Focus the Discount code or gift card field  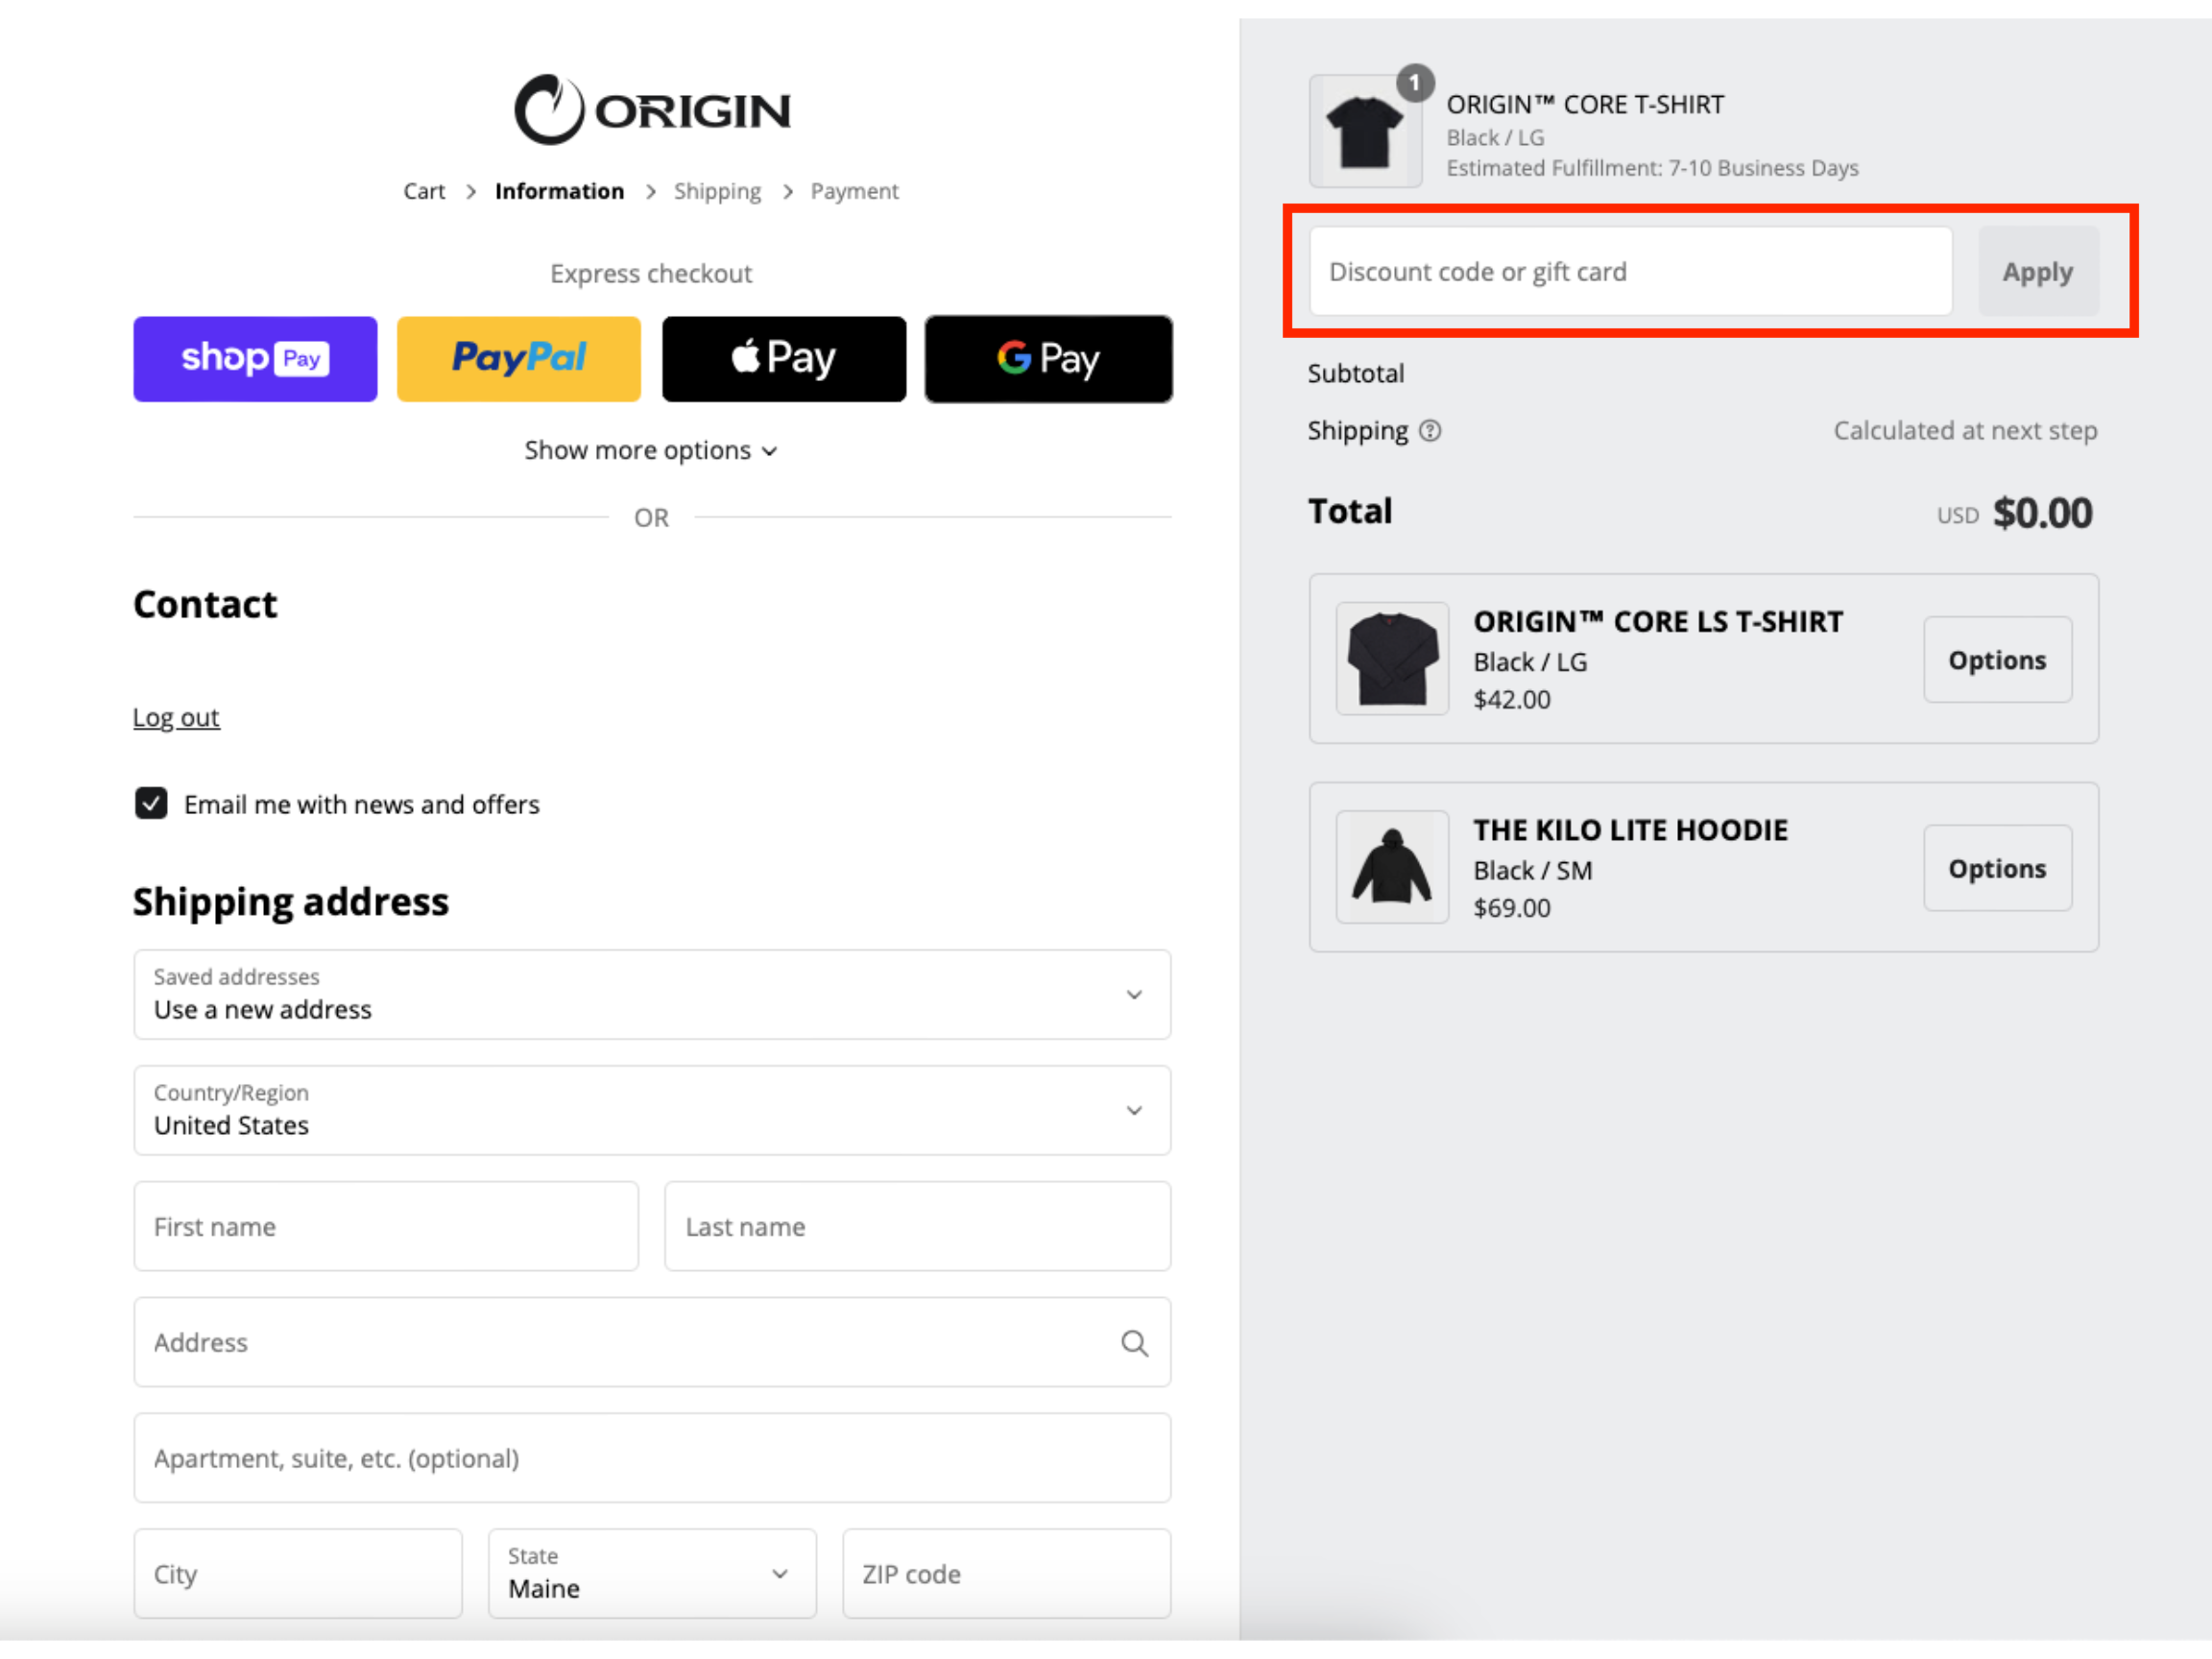coord(1630,271)
